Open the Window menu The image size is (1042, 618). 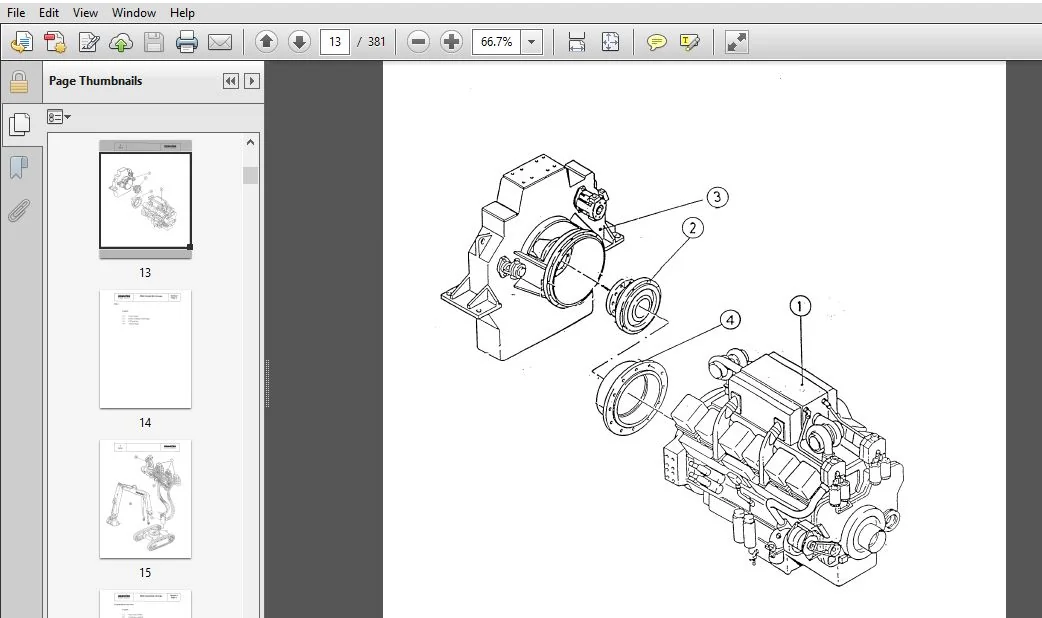(x=134, y=13)
